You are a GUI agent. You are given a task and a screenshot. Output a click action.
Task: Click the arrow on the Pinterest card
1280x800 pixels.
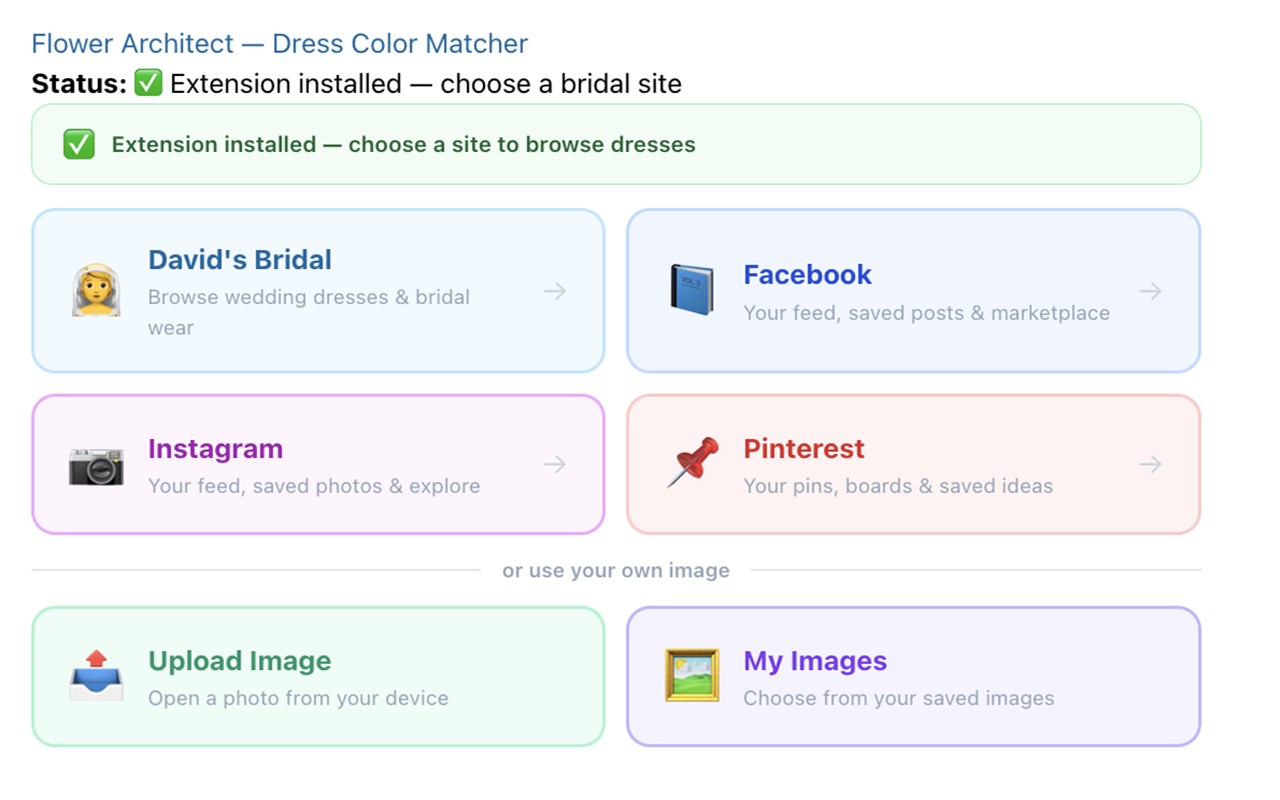click(x=1150, y=464)
